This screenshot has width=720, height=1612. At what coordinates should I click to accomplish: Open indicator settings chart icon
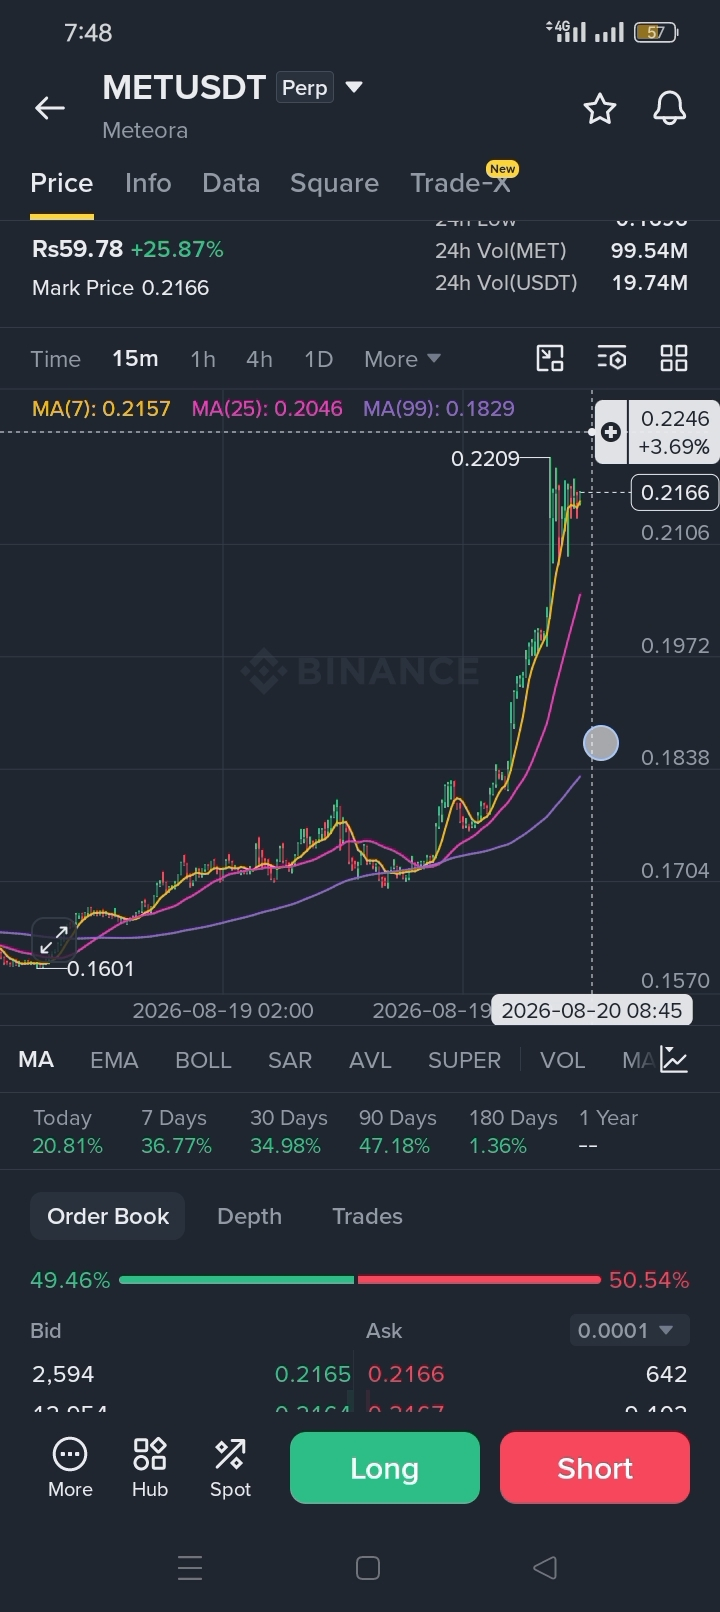click(674, 1060)
